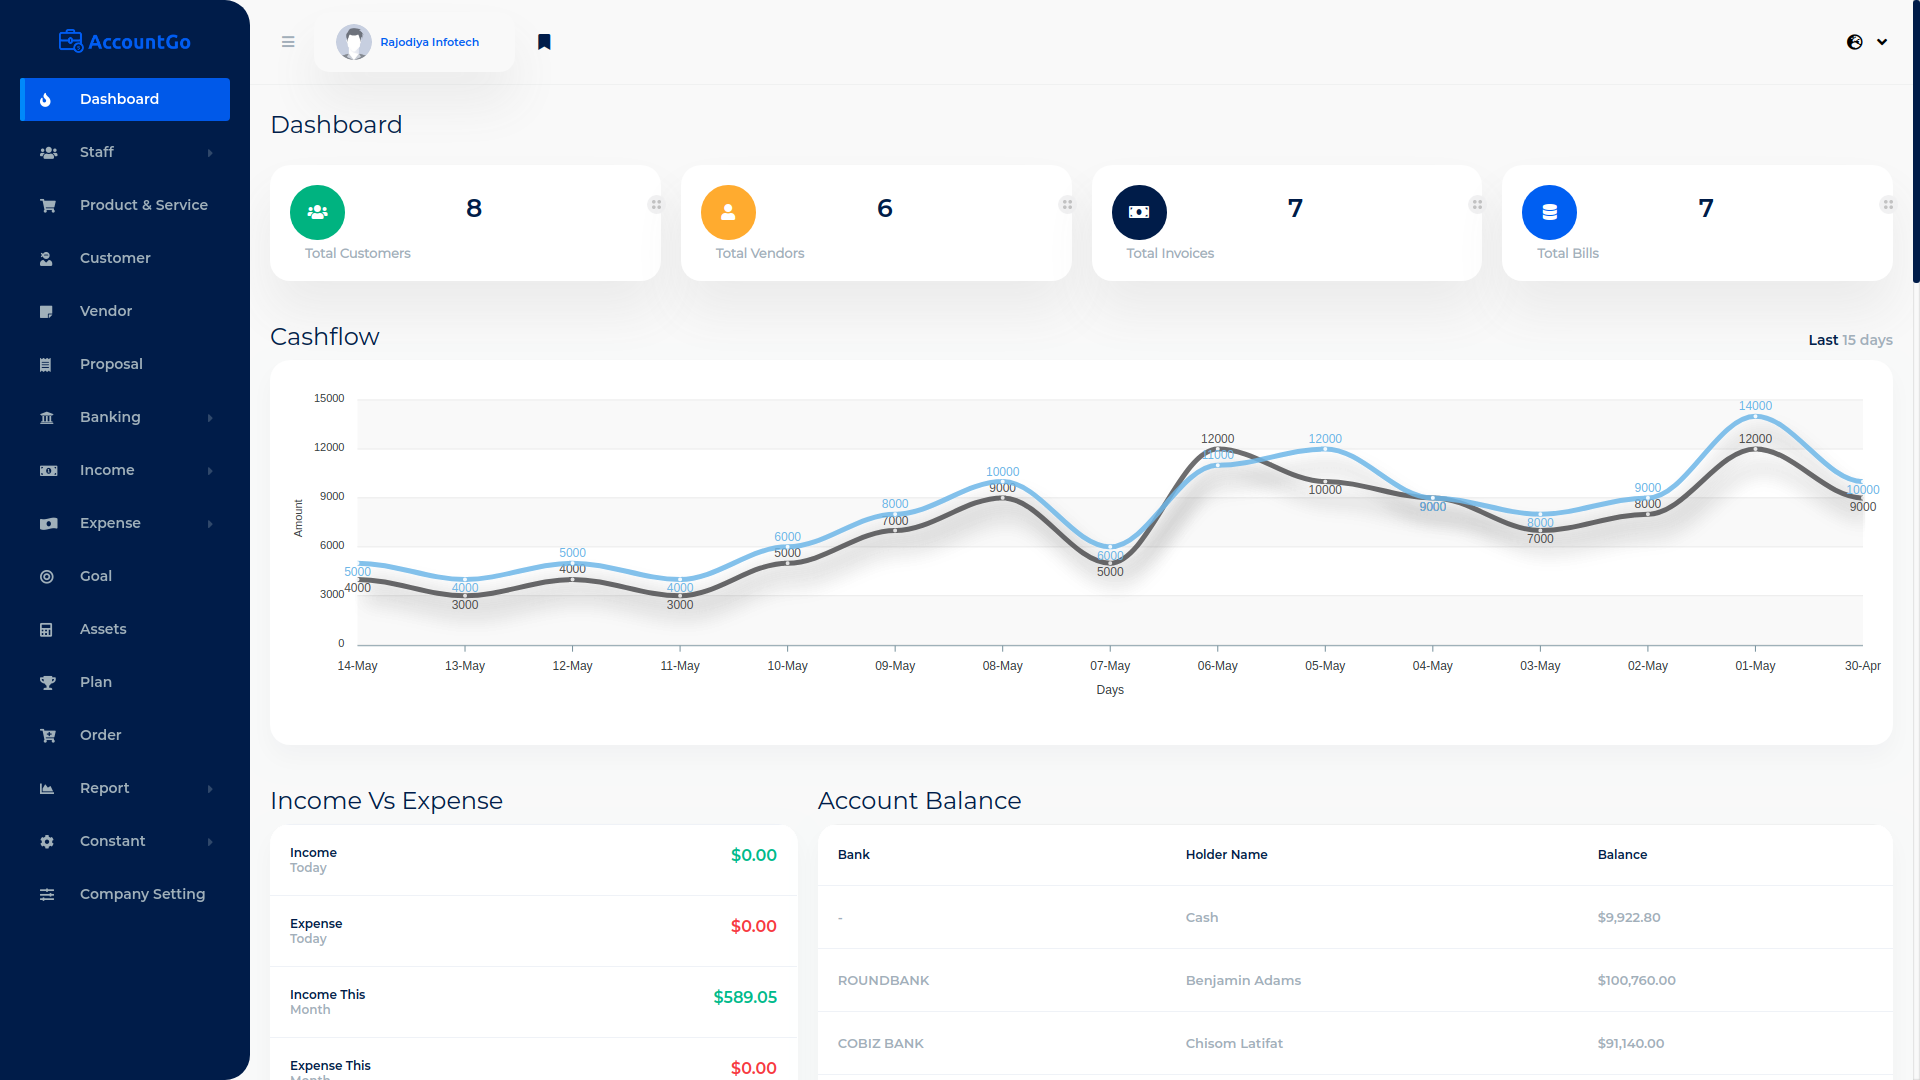Expand the Staff submenu
Image resolution: width=1920 pixels, height=1080 pixels.
pyautogui.click(x=210, y=153)
